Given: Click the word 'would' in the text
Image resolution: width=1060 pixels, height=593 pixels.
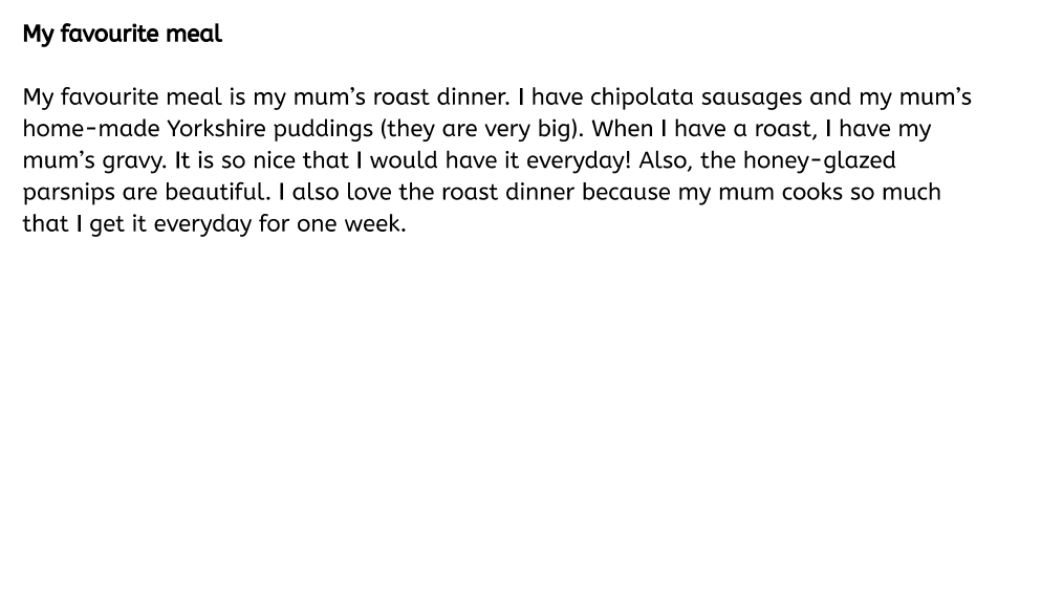Looking at the screenshot, I should [x=404, y=160].
